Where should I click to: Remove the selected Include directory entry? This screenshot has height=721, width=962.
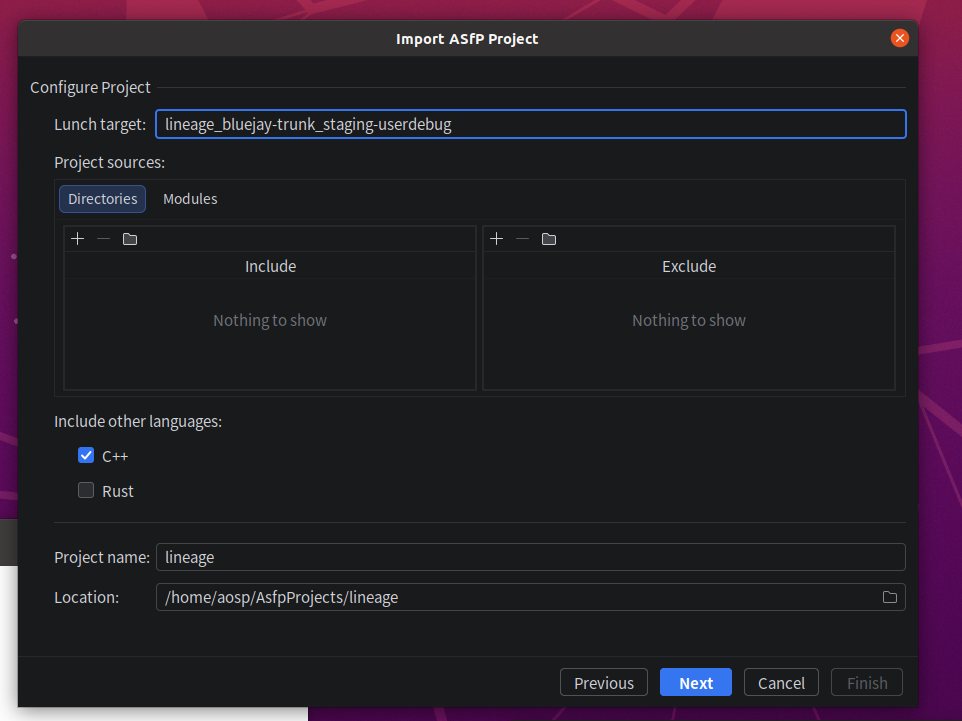(104, 239)
